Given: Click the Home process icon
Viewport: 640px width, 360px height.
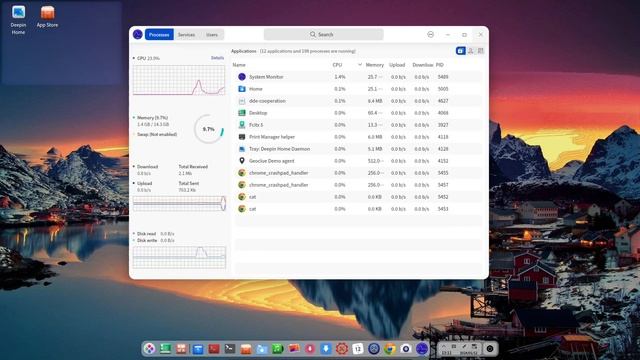Looking at the screenshot, I should (242, 89).
